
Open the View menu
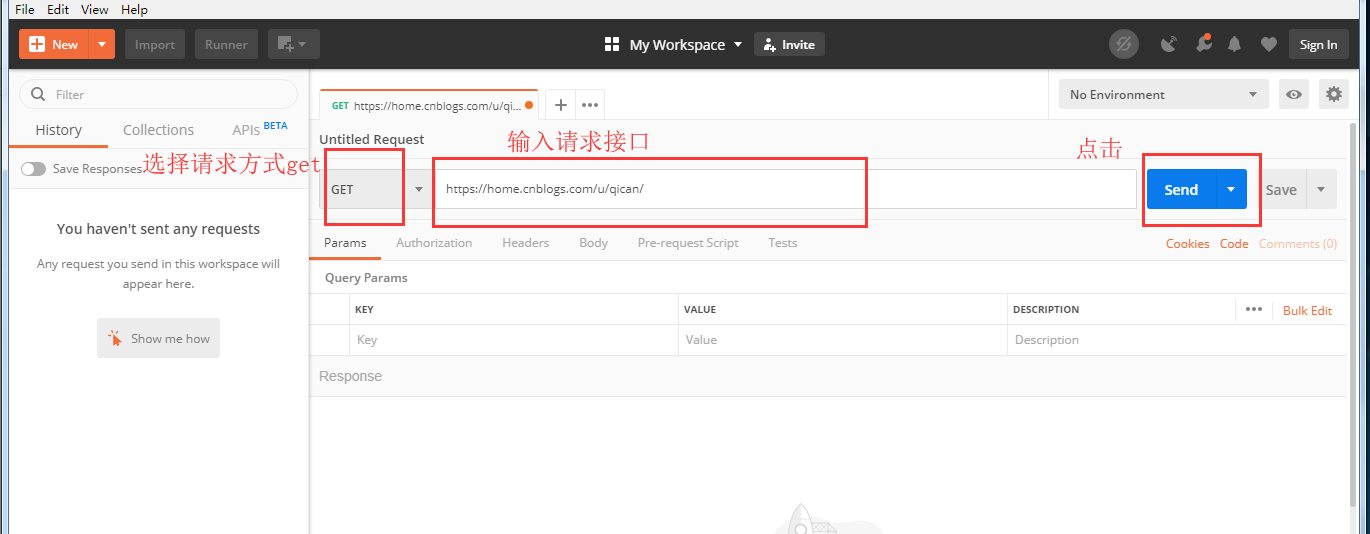(94, 9)
